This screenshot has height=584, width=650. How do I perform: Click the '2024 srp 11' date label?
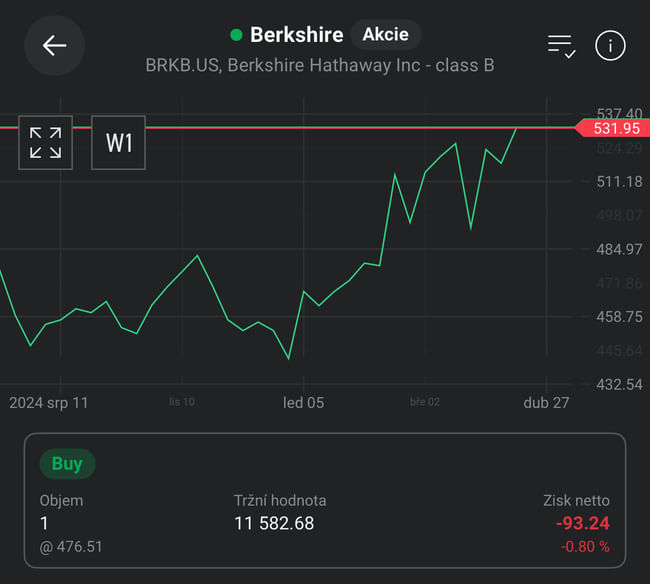(x=49, y=402)
